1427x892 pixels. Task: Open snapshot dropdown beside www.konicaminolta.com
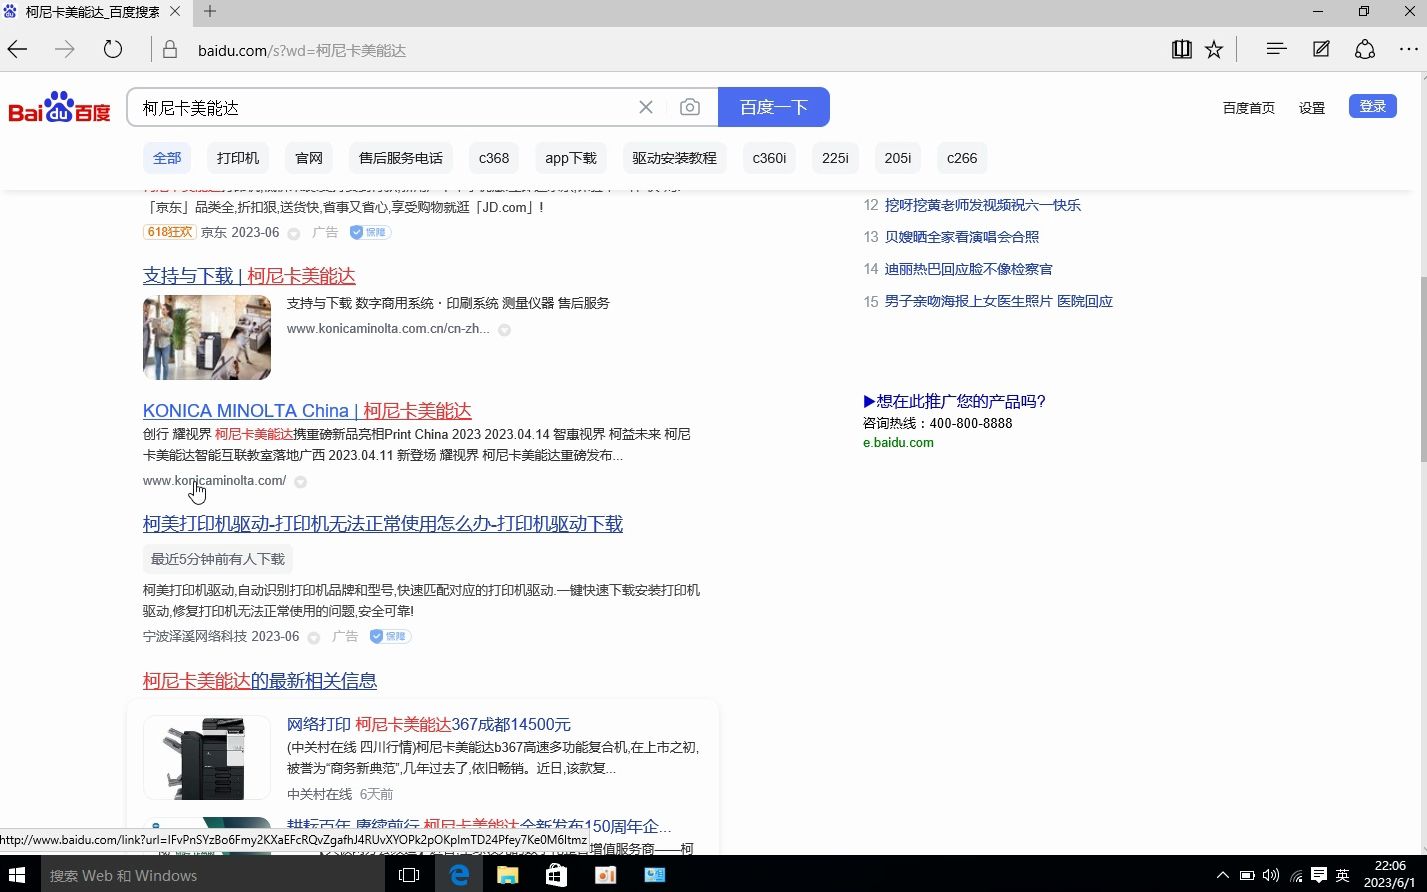coord(300,481)
